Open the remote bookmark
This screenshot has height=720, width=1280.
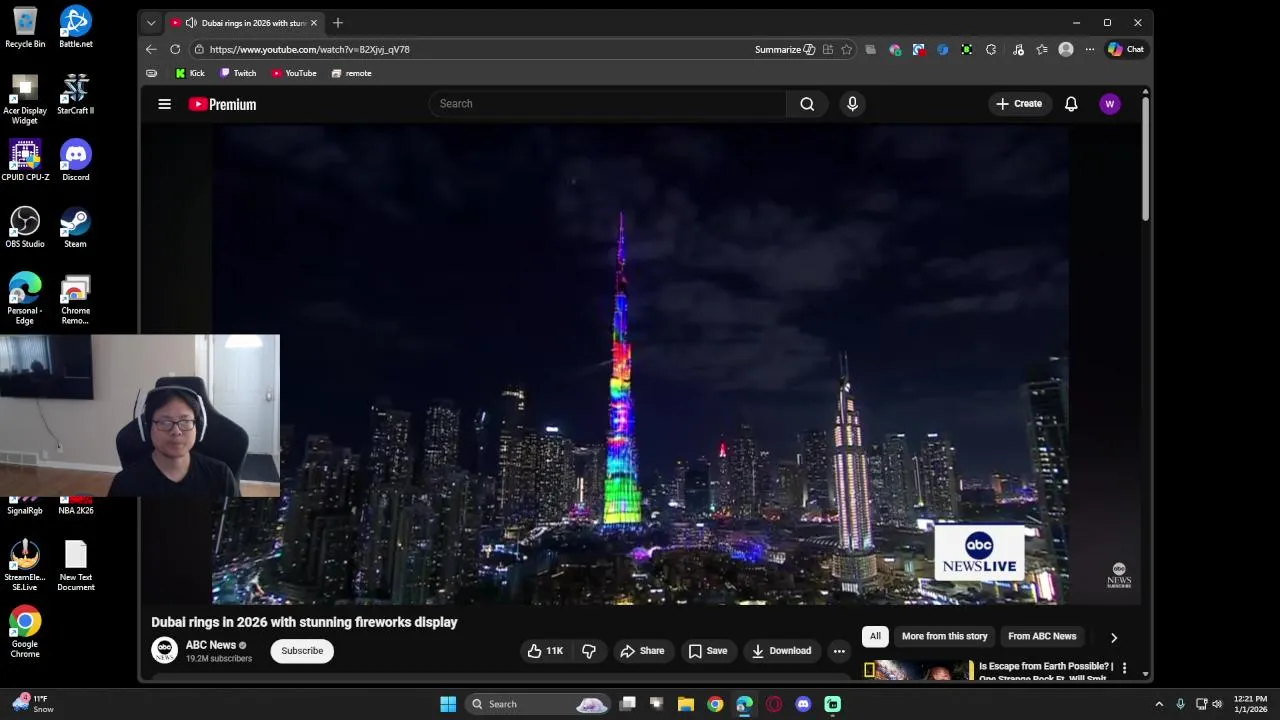(352, 73)
